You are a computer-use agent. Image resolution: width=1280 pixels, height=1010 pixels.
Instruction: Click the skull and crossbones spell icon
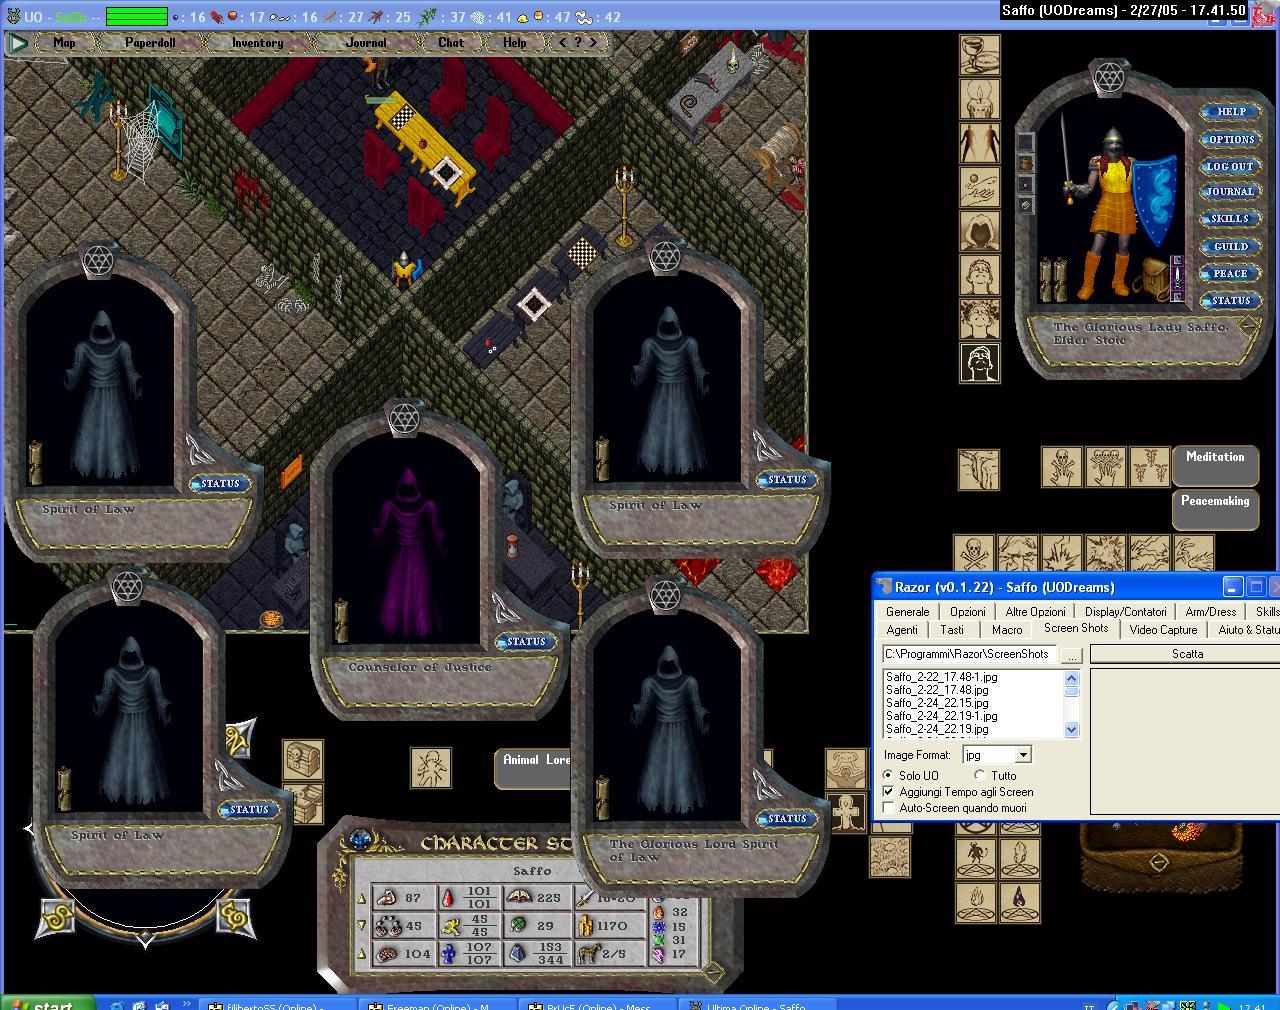973,553
